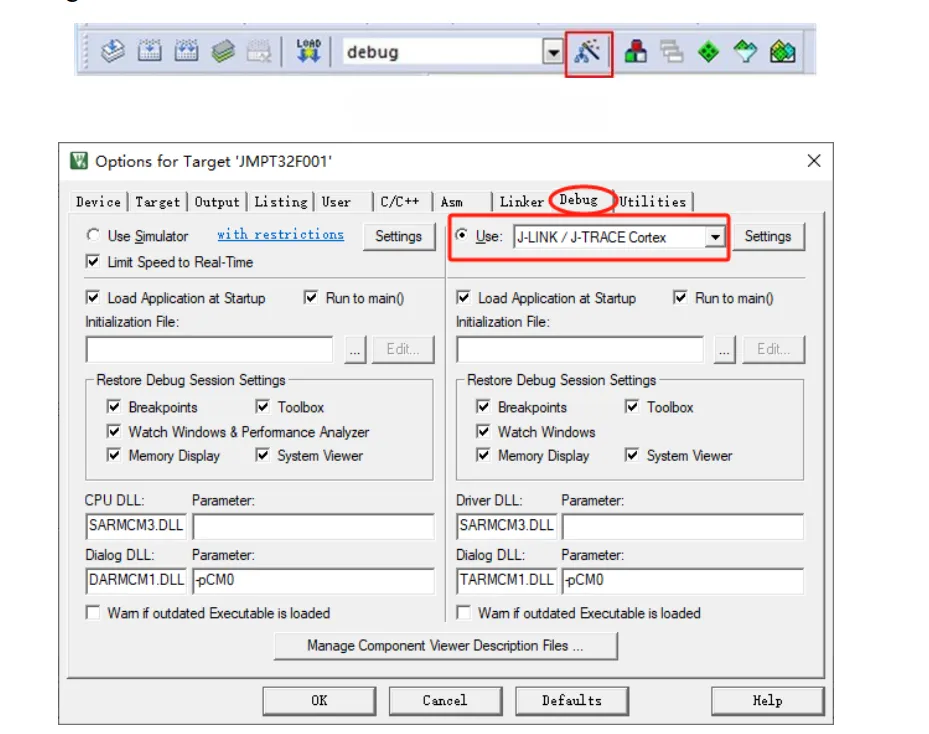The height and width of the screenshot is (734, 929).
Task: Close the Options for Target dialog
Action: 814,161
